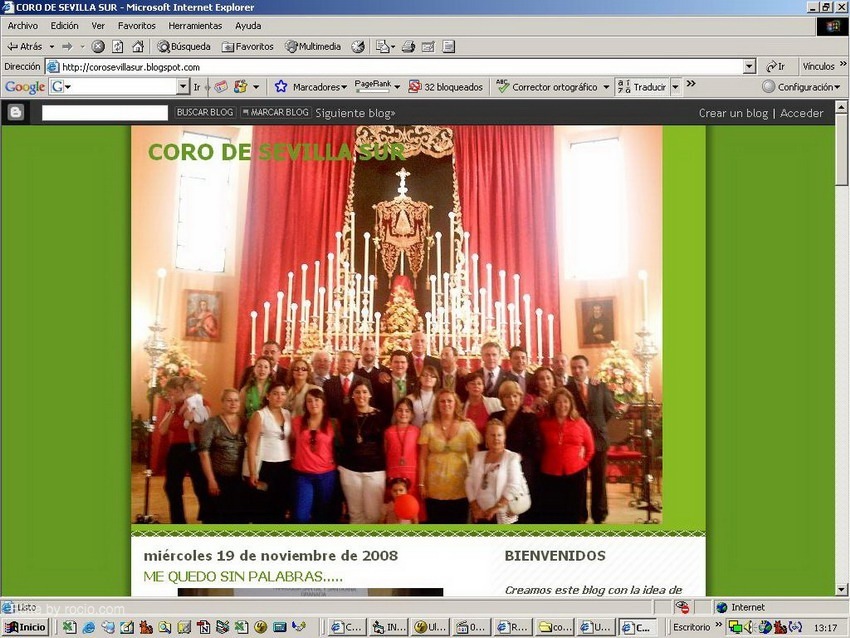This screenshot has height=638, width=850.
Task: Click the Stop loading icon
Action: click(x=98, y=46)
